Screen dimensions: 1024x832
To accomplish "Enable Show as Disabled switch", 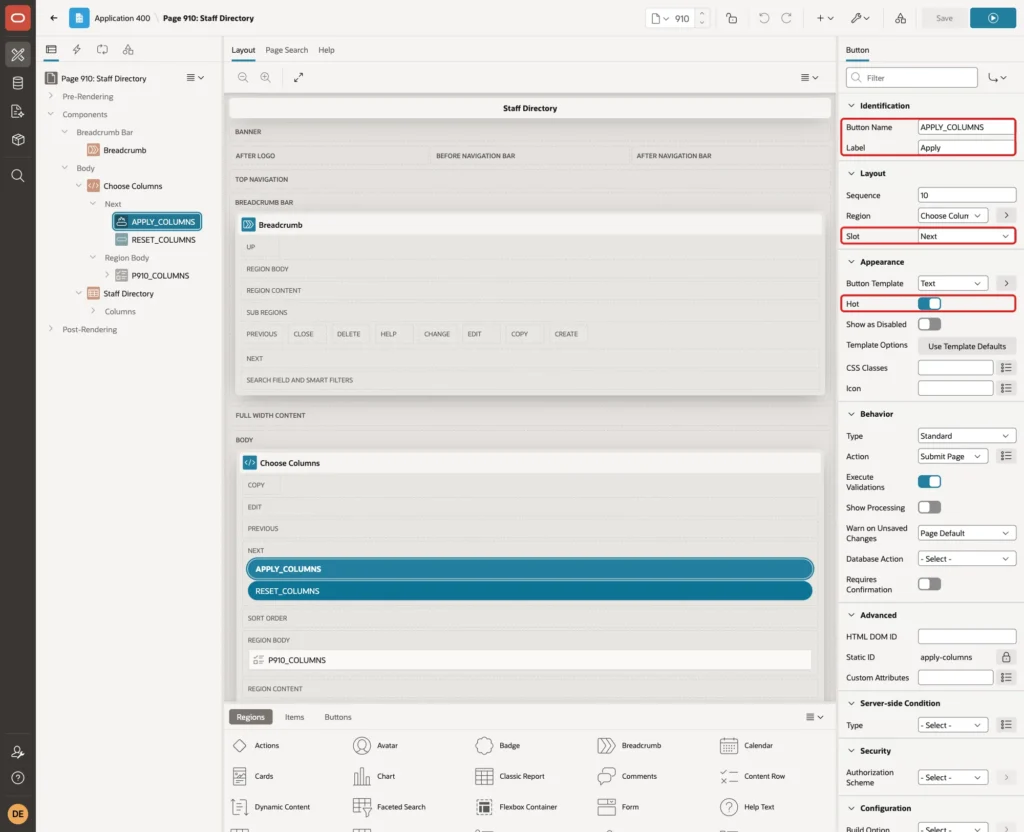I will (929, 324).
